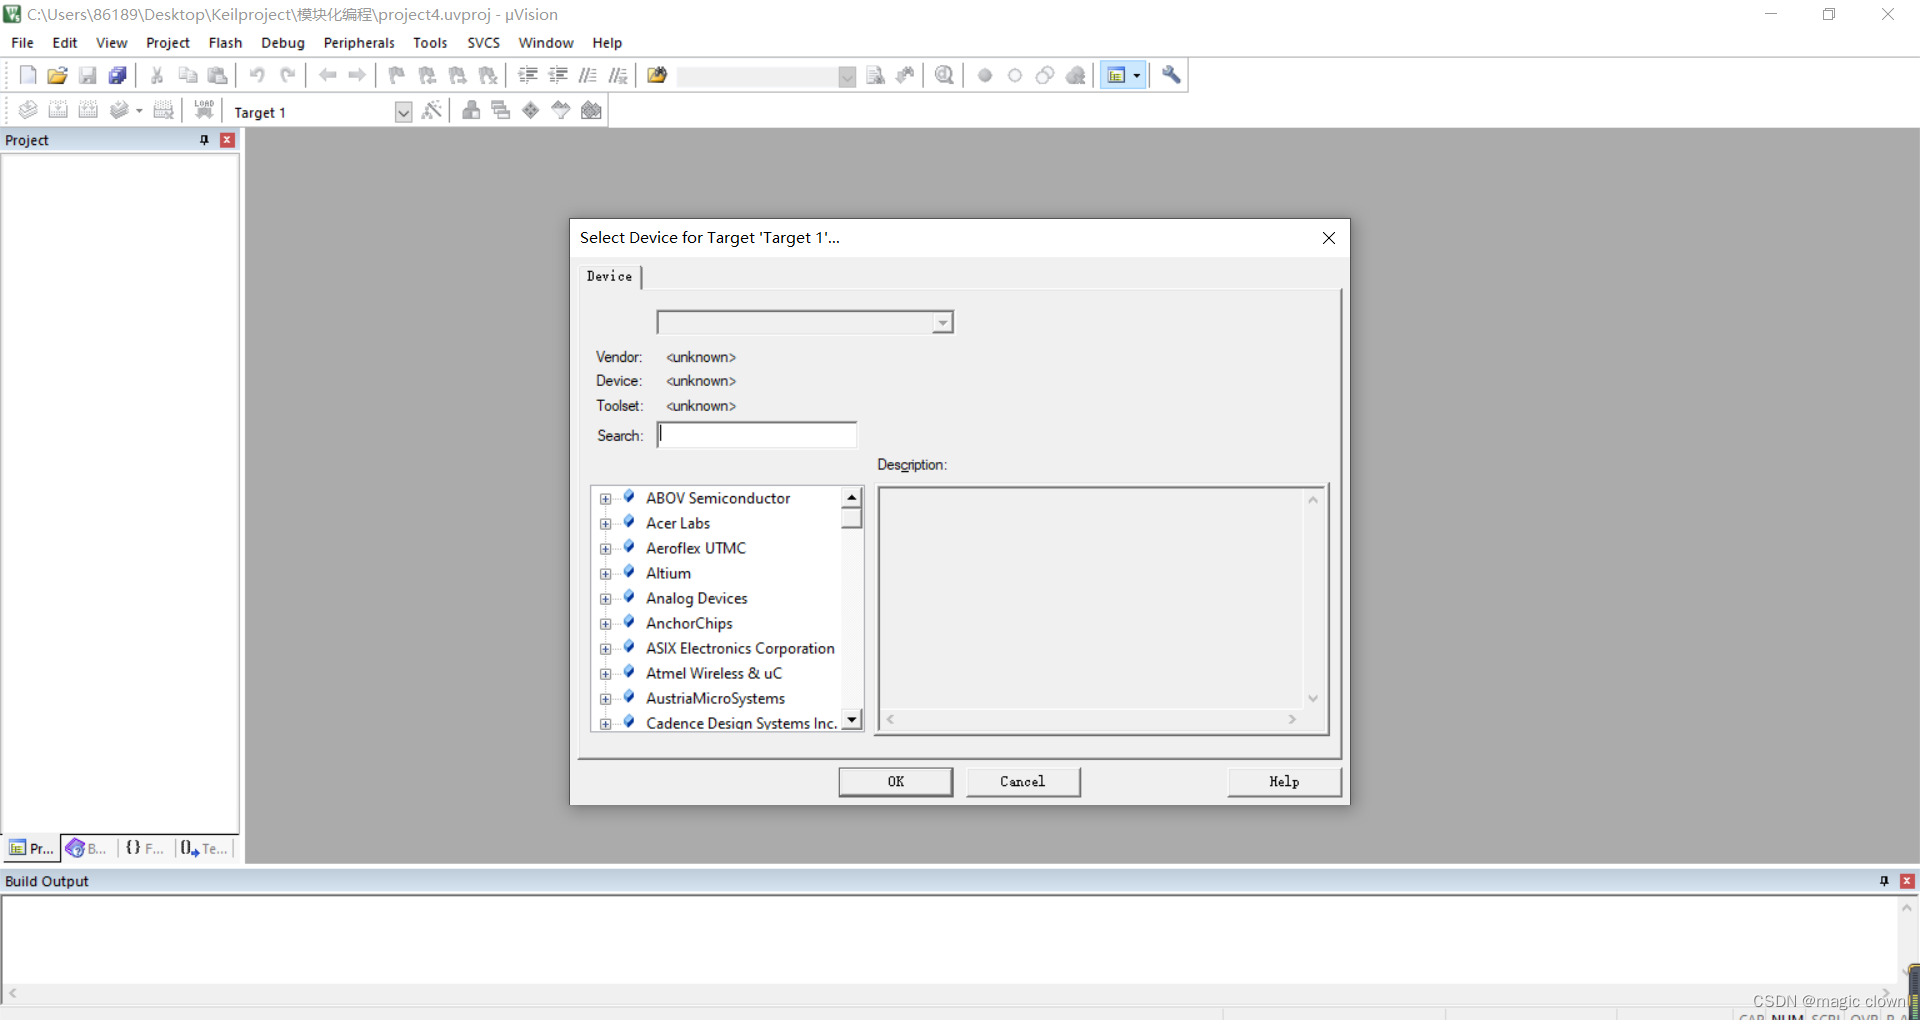Expand the Aeroflex UTMC vendor node
The height and width of the screenshot is (1020, 1920).
(605, 549)
